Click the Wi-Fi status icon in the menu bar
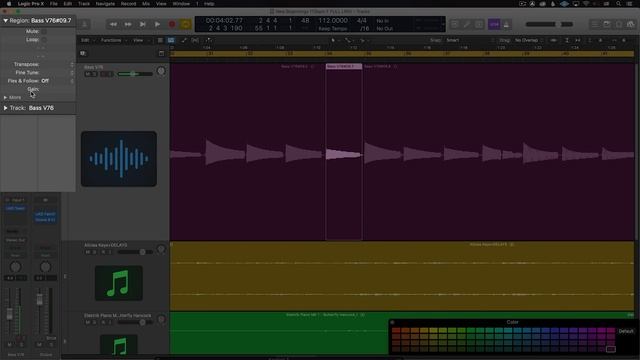Screen dimensions: 640x360 pyautogui.click(x=586, y=4)
